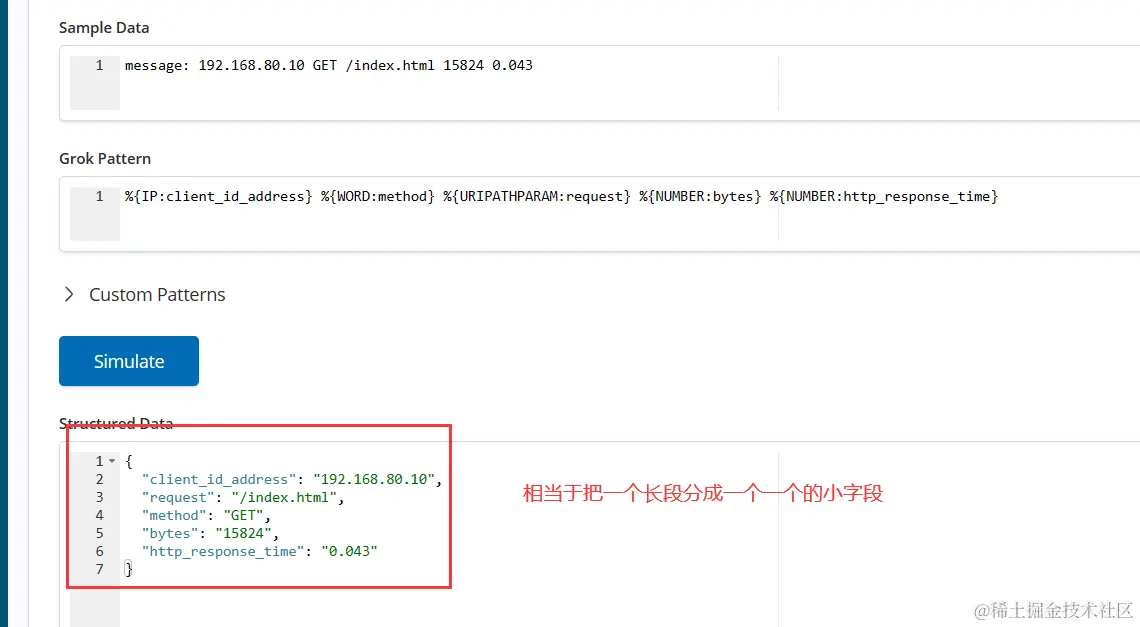Click line number 7 in Structured Data gutter
Screen dimensions: 1140x627
(x=99, y=570)
